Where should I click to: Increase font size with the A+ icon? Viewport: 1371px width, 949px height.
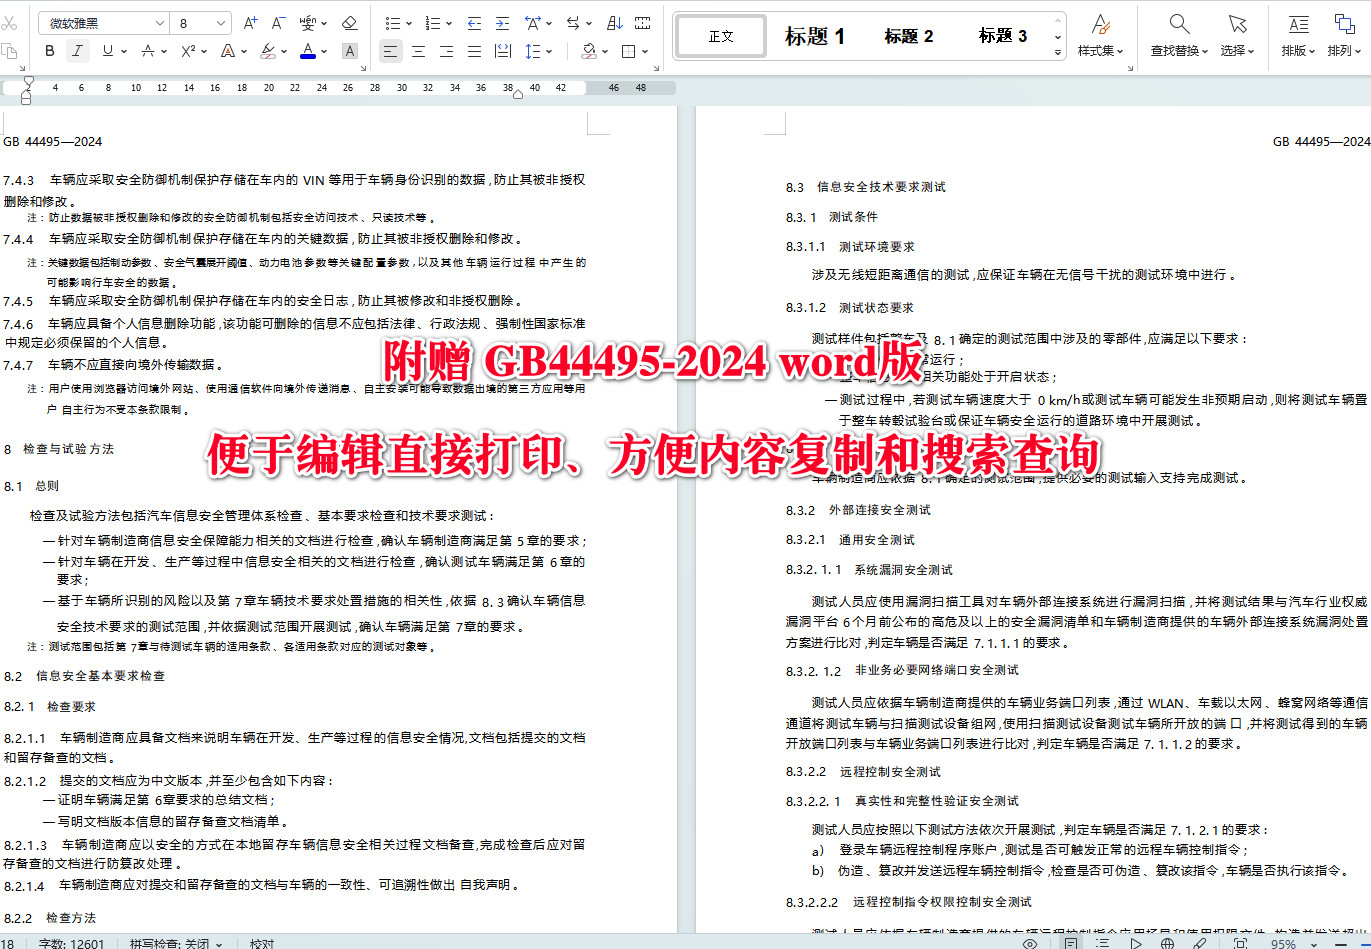pyautogui.click(x=250, y=23)
